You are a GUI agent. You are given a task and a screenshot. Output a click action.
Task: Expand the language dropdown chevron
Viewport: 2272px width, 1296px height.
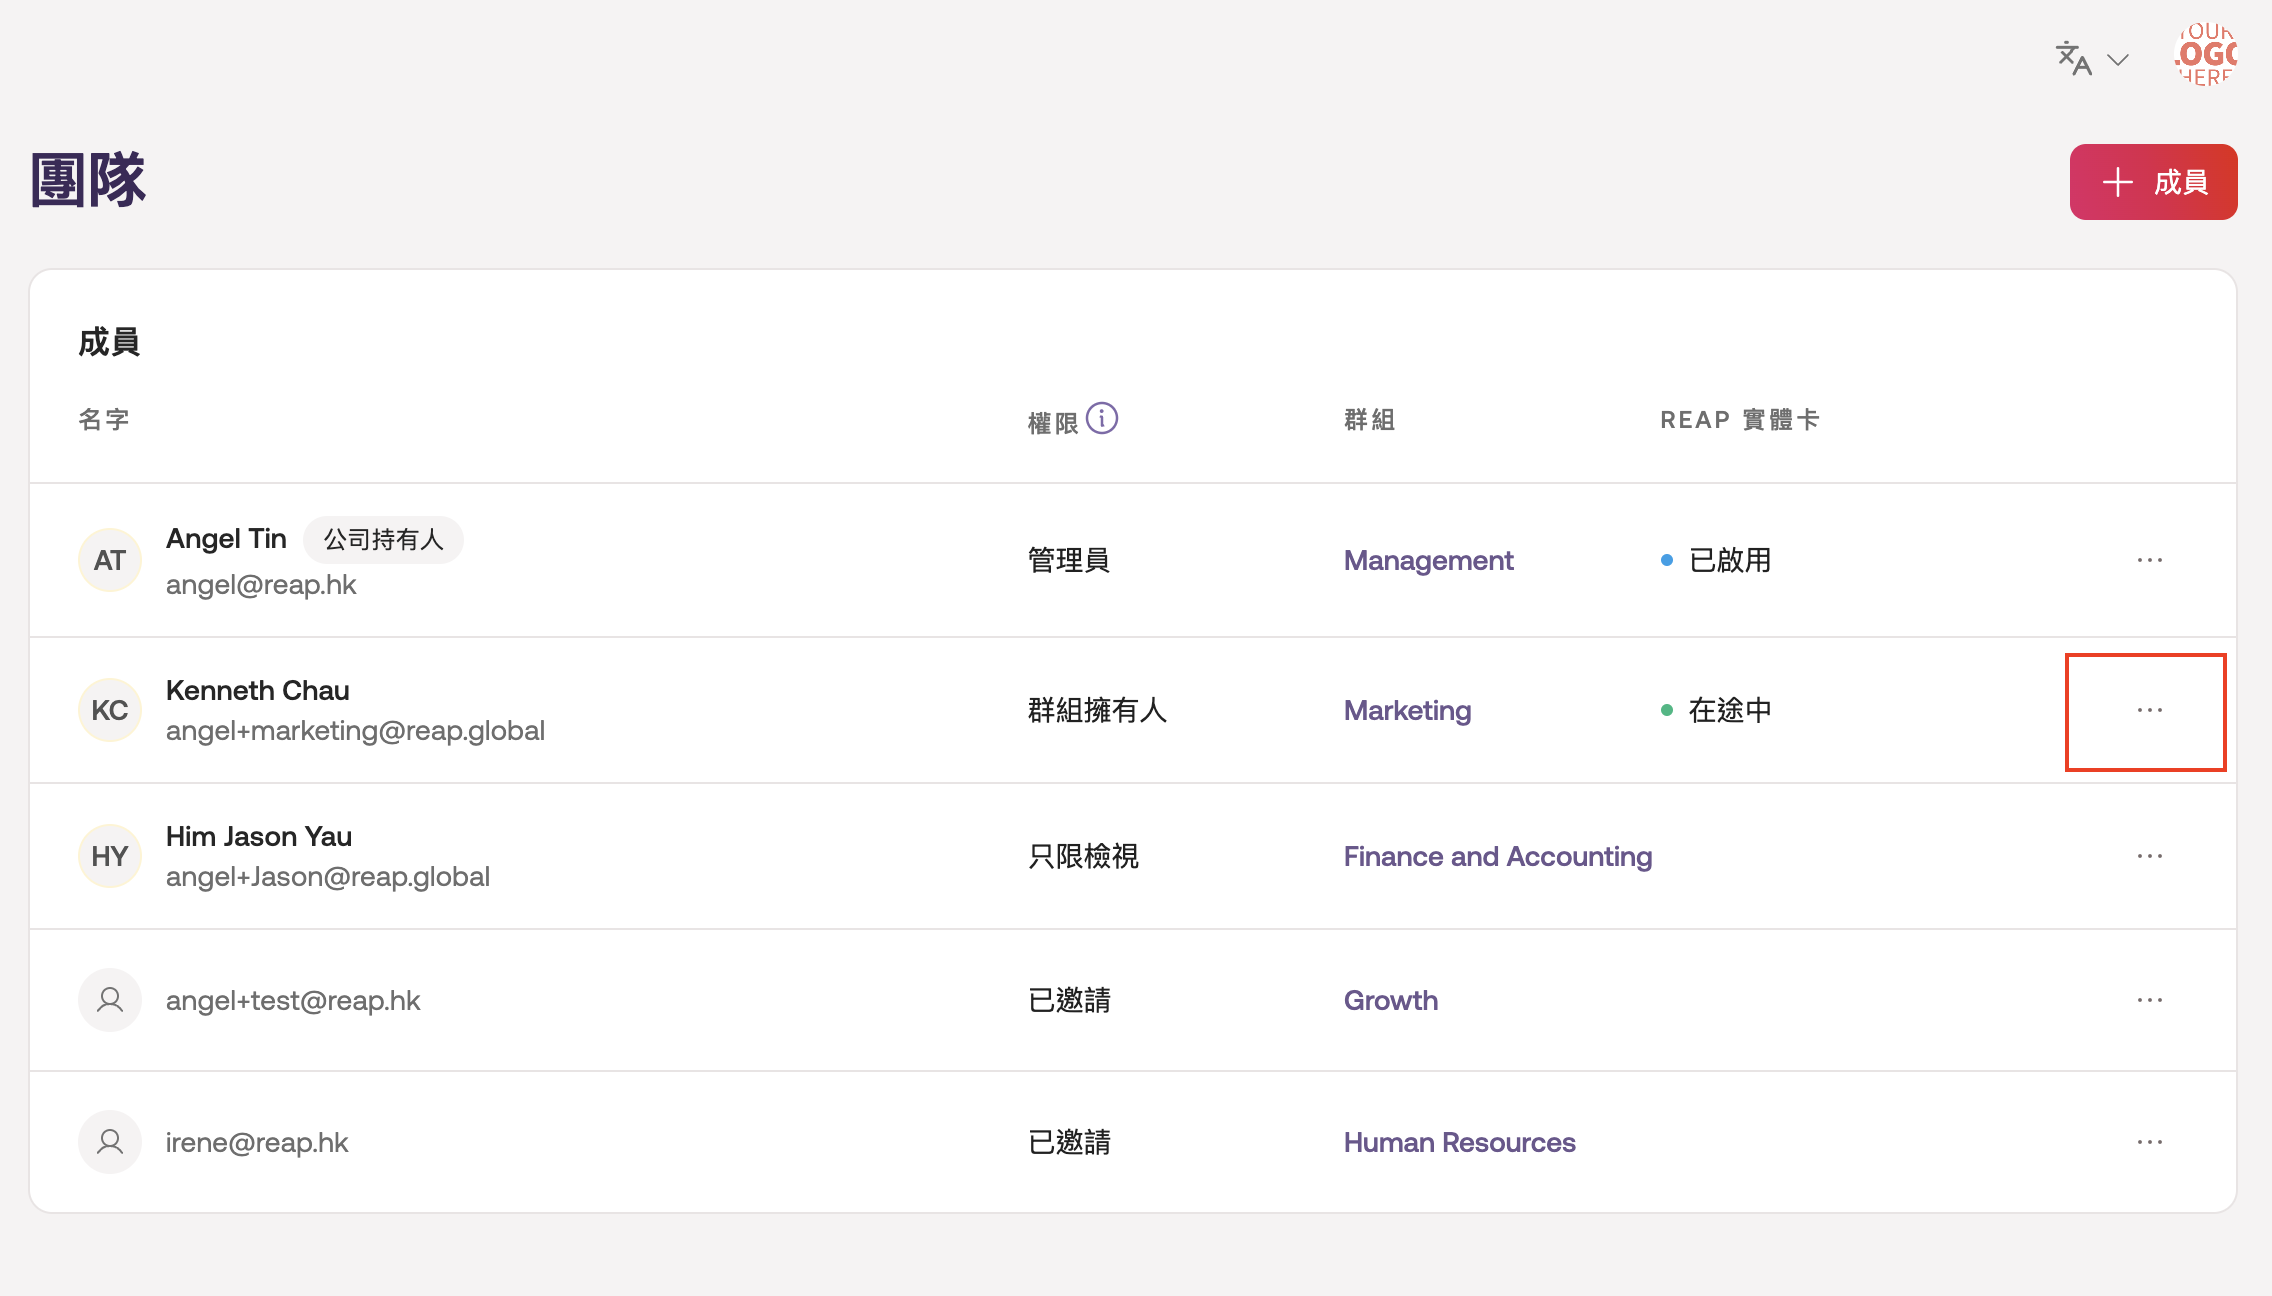click(x=2117, y=60)
